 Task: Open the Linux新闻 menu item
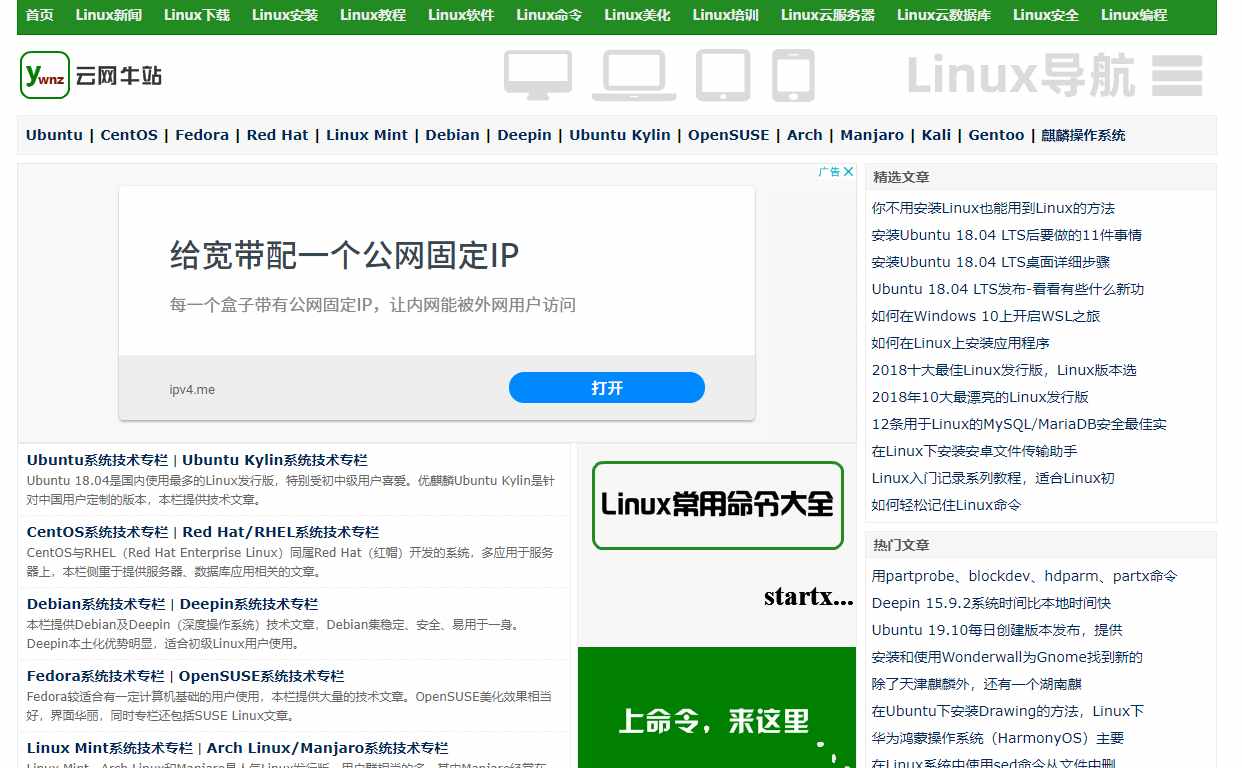(x=109, y=15)
